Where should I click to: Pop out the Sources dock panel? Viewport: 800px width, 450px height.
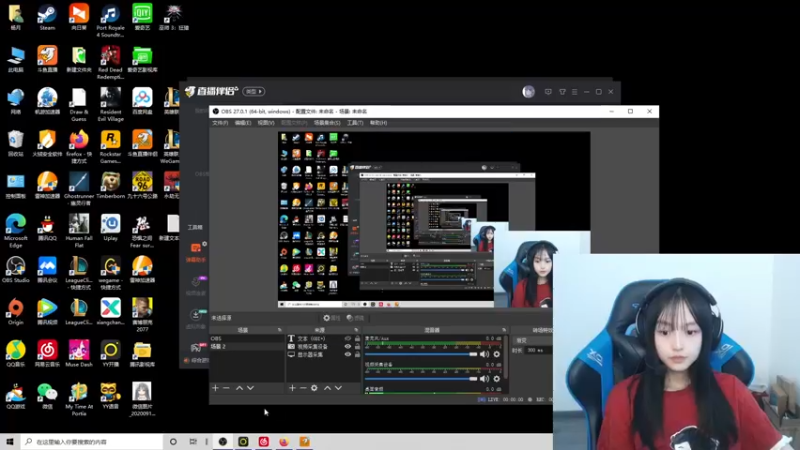[x=356, y=330]
